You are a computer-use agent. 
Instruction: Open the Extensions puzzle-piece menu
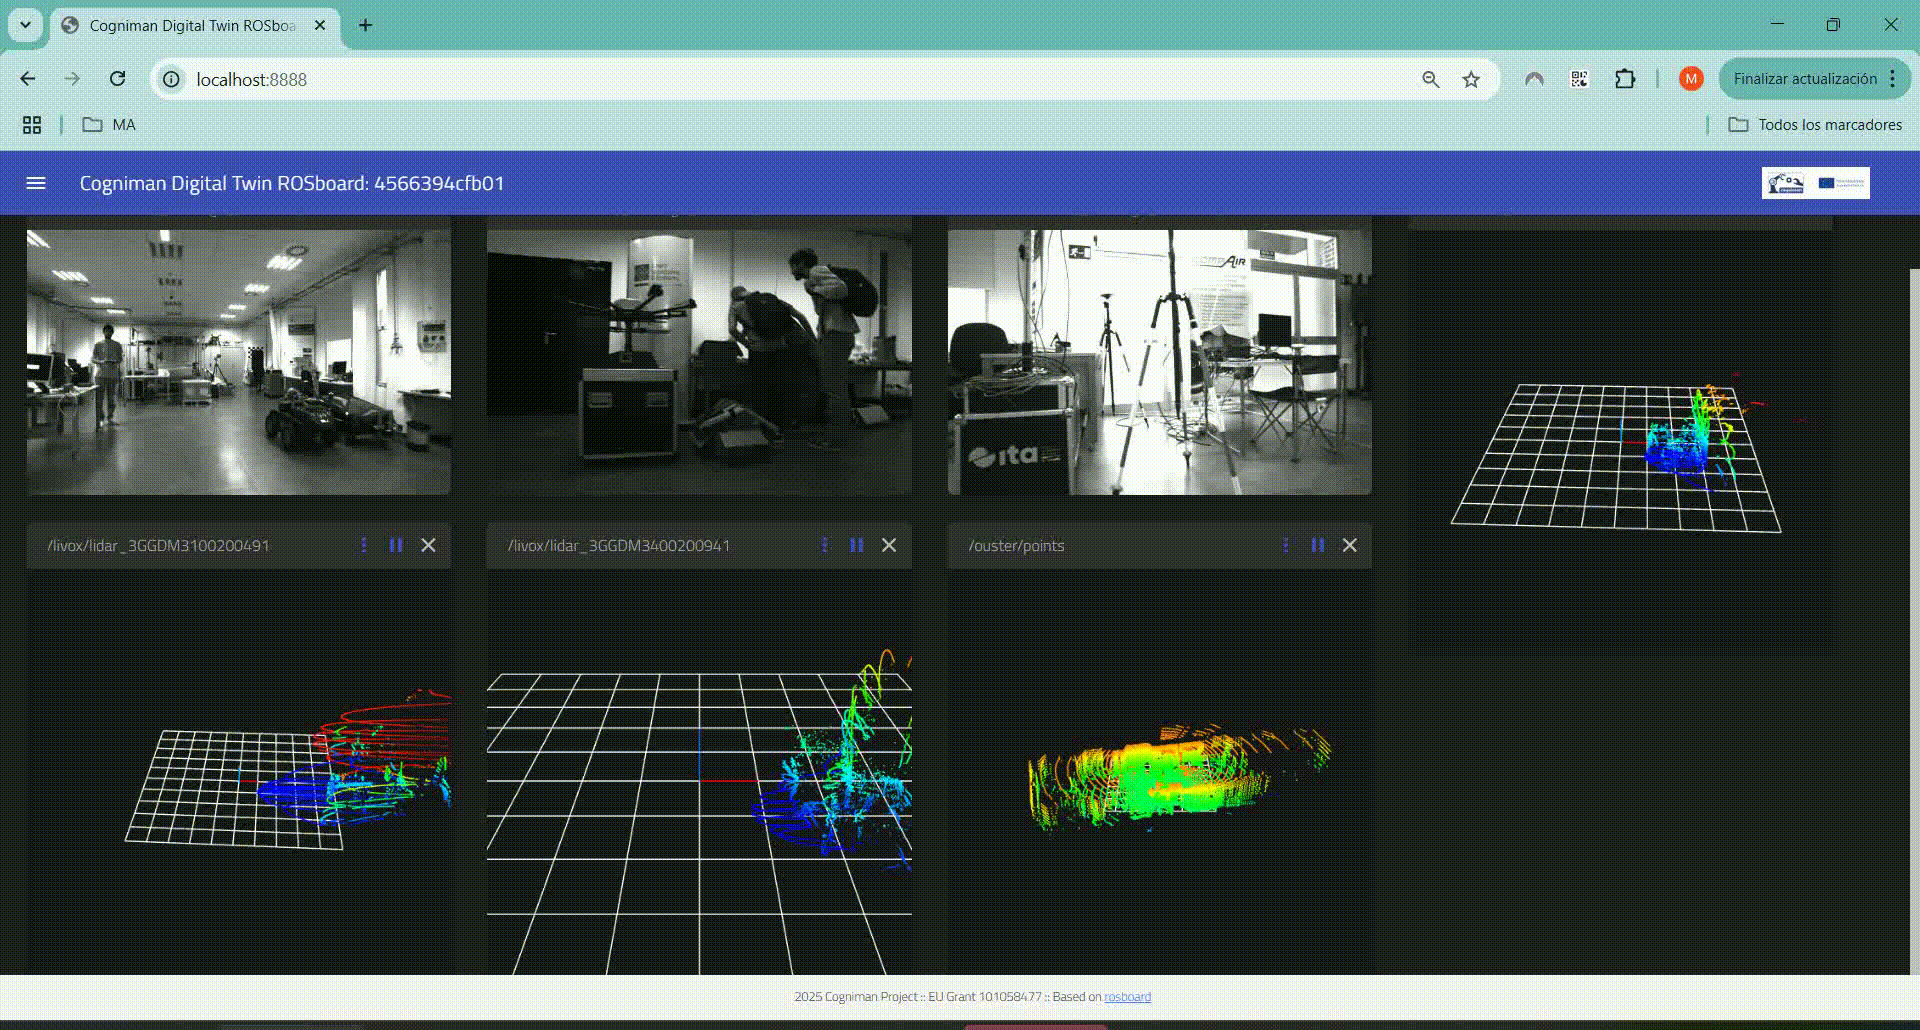1625,79
